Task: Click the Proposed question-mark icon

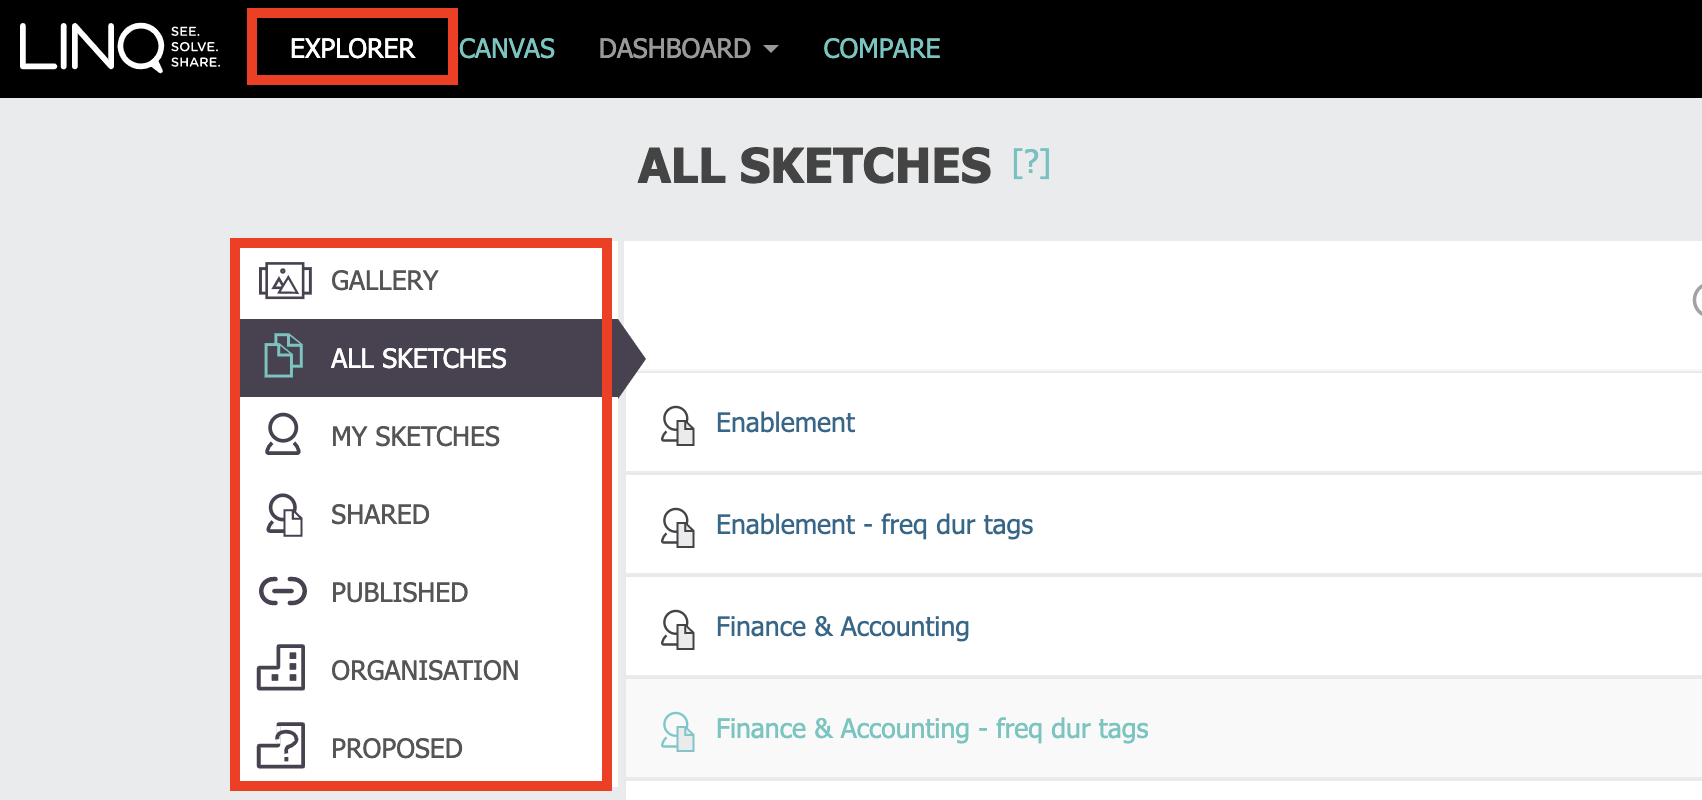Action: point(281,745)
